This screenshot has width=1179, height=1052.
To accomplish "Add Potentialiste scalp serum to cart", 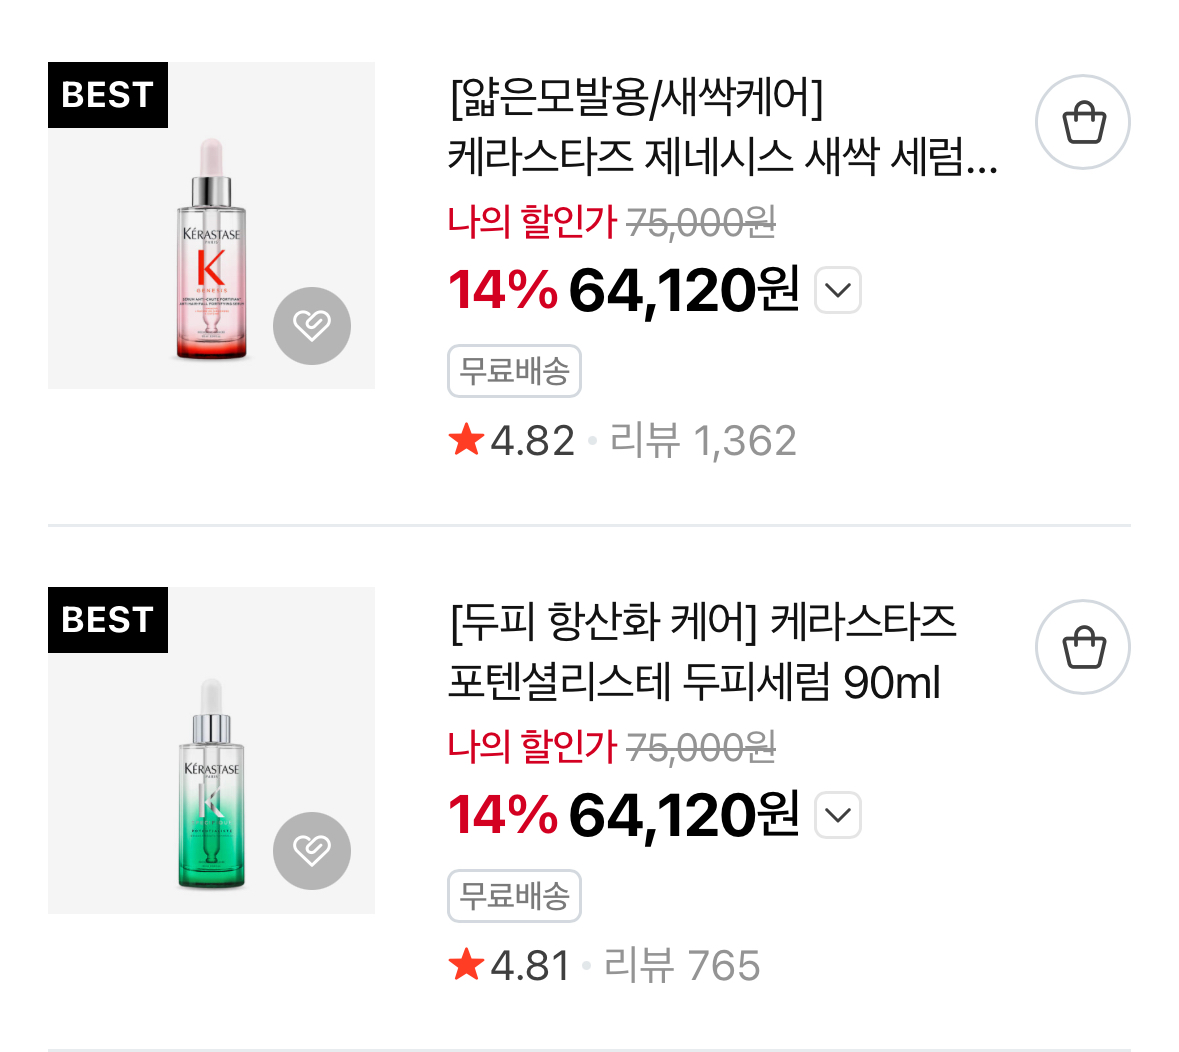I will (1083, 647).
